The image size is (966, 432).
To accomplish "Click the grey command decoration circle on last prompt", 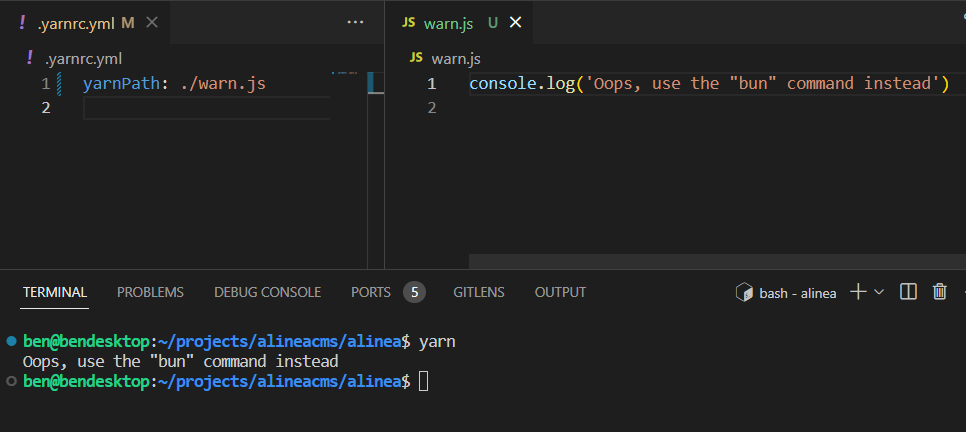I will tap(10, 381).
